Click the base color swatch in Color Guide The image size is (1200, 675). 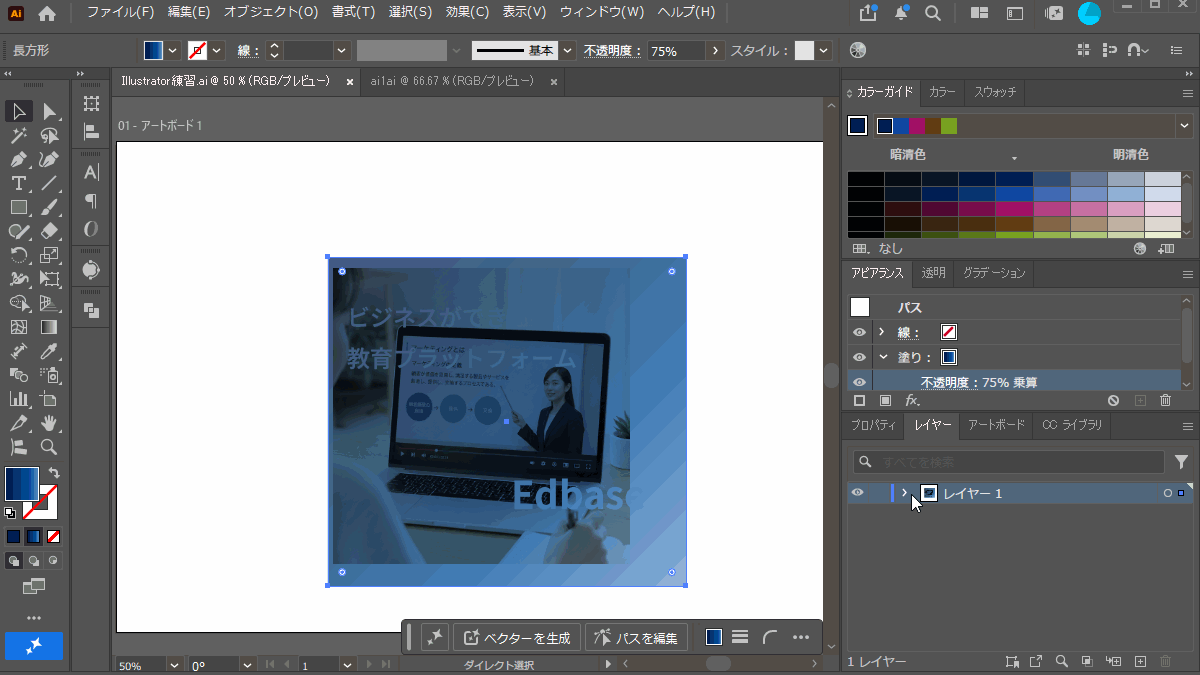pyautogui.click(x=857, y=126)
